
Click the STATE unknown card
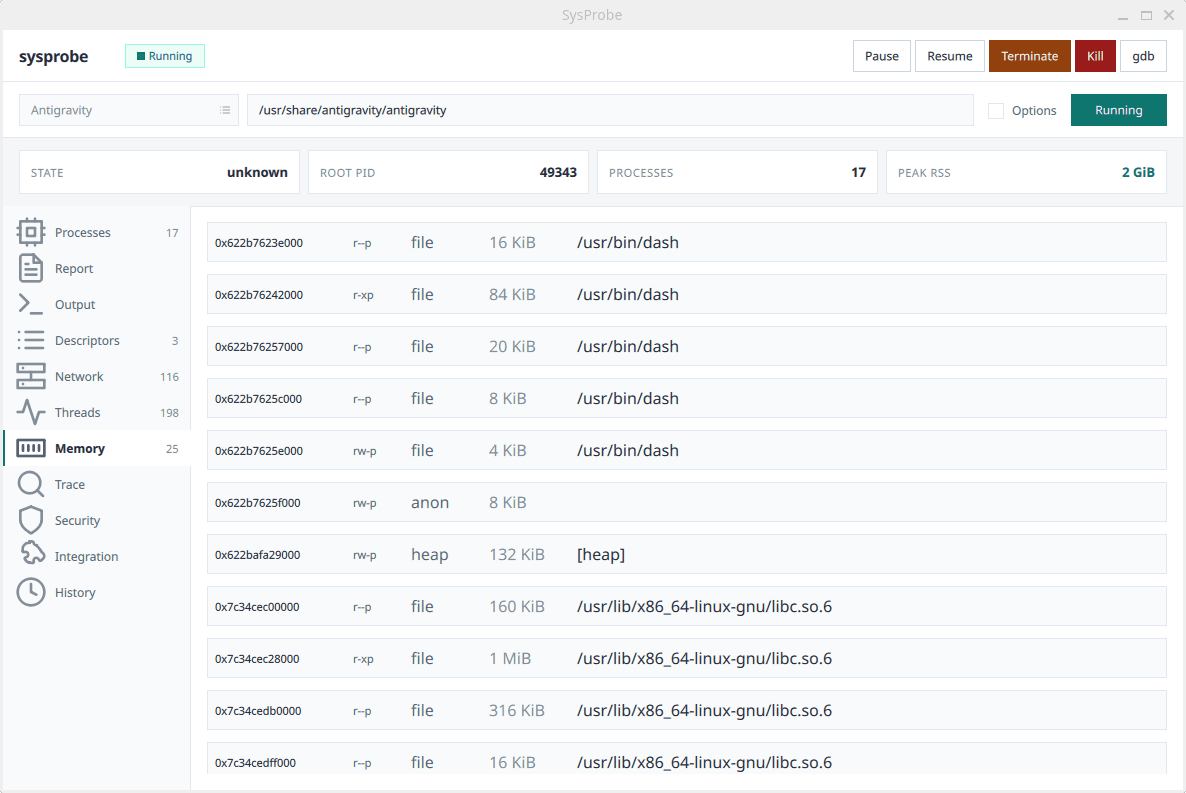coord(159,173)
